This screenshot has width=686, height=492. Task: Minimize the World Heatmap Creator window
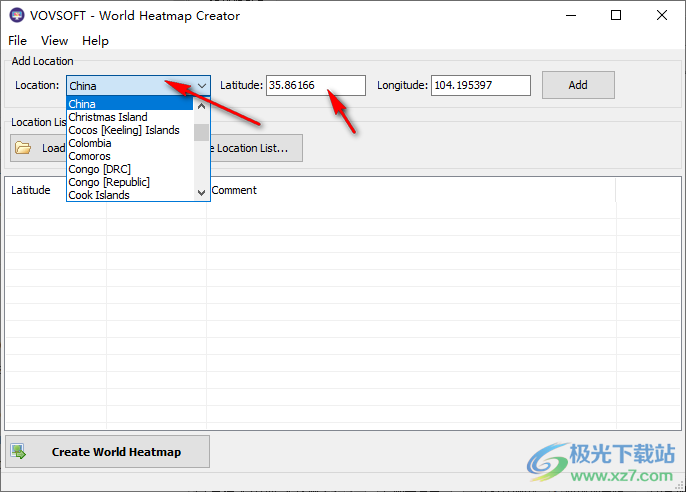click(x=571, y=15)
